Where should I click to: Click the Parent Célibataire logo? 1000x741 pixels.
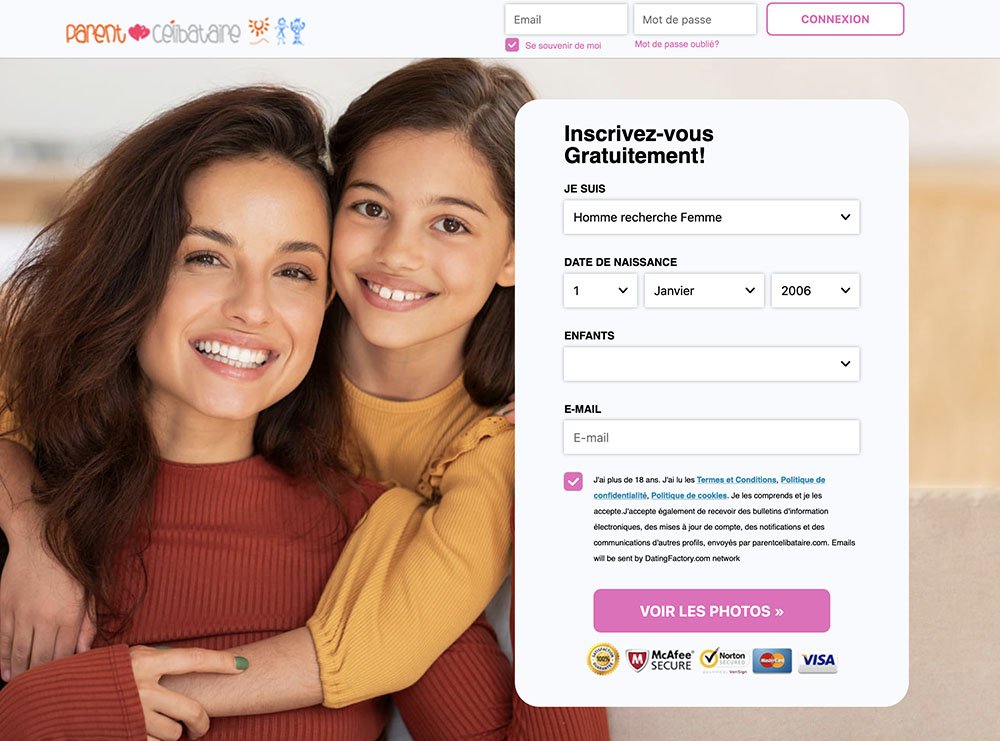tap(186, 31)
